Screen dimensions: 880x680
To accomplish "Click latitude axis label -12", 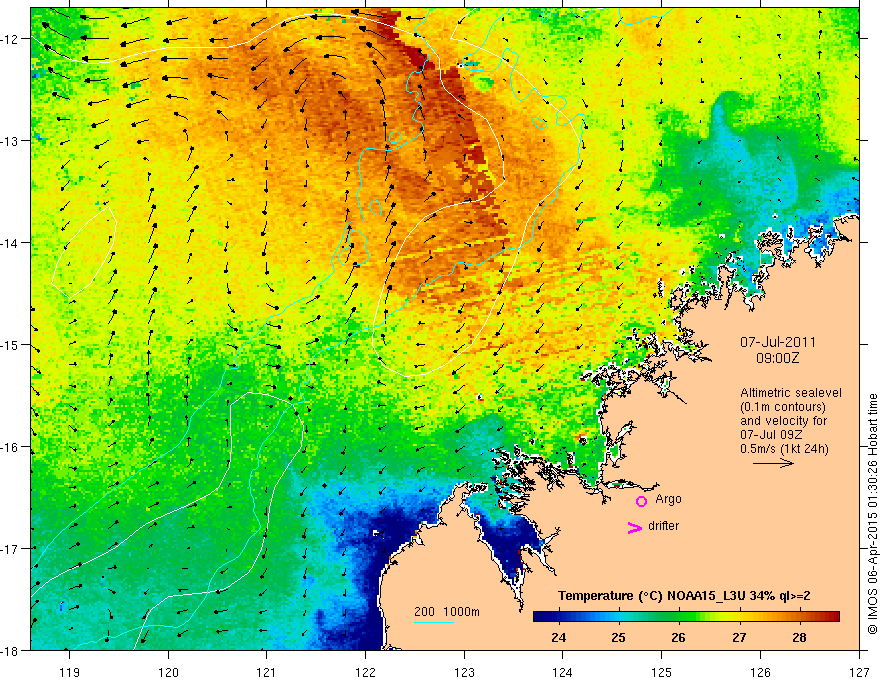I will pos(10,39).
